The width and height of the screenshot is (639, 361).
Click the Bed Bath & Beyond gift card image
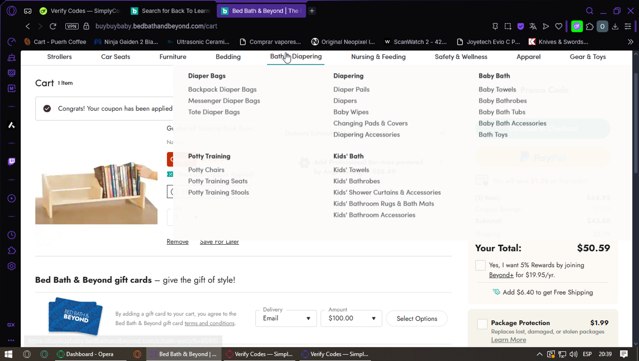pos(75,316)
